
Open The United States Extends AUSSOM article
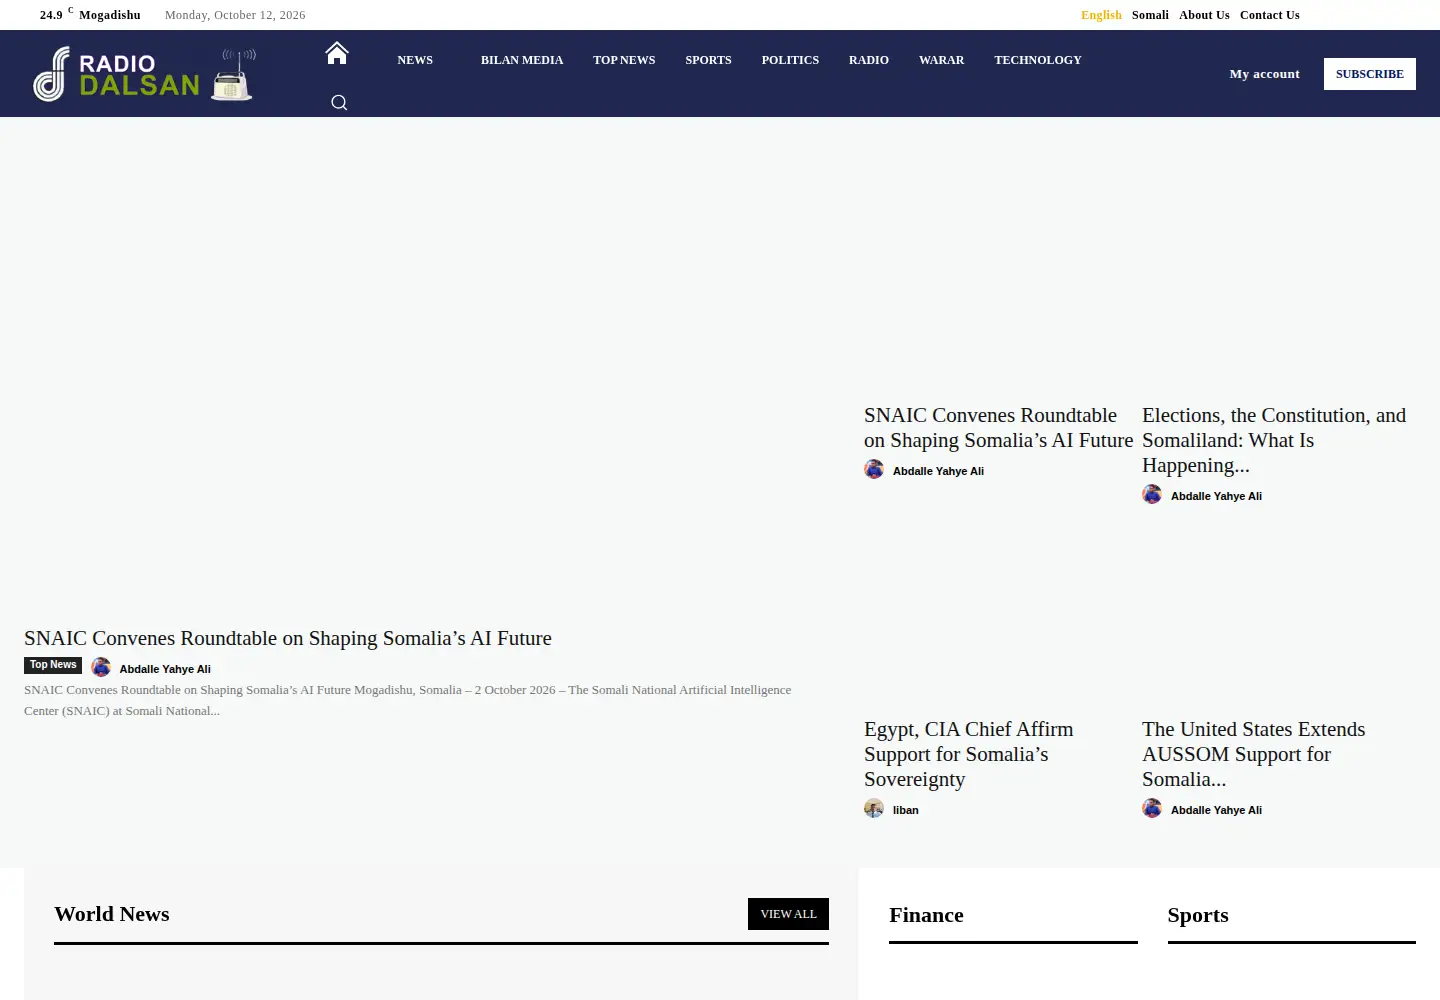(x=1254, y=754)
